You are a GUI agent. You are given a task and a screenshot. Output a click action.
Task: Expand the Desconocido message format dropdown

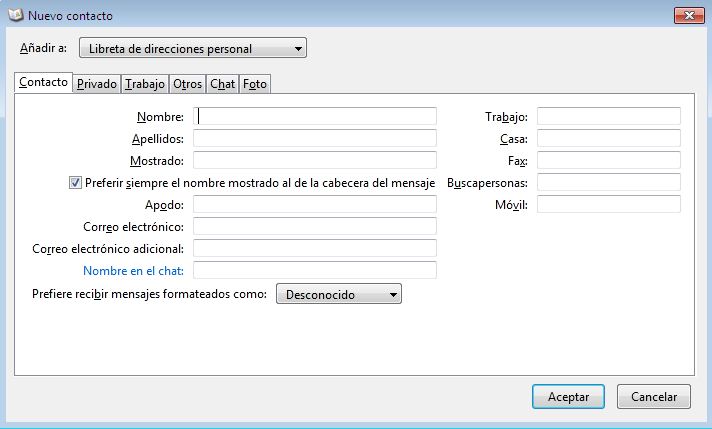(x=339, y=294)
